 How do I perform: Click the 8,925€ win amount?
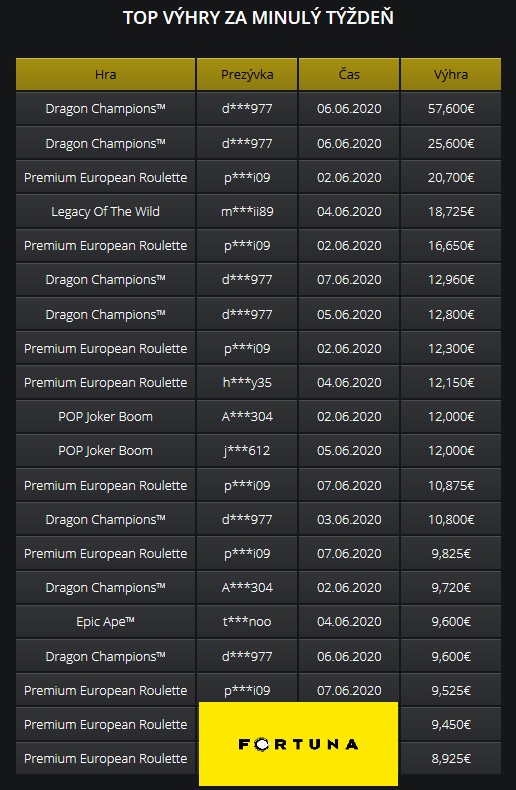pos(451,758)
